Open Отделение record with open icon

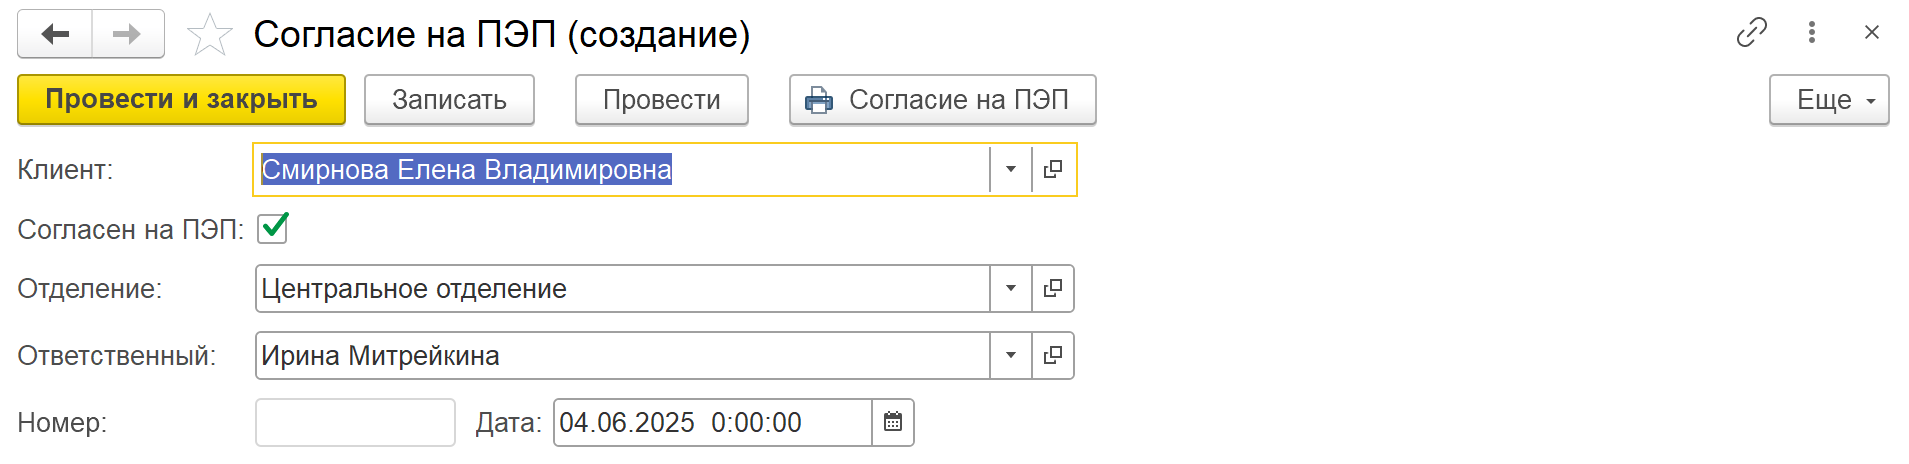click(x=1053, y=288)
